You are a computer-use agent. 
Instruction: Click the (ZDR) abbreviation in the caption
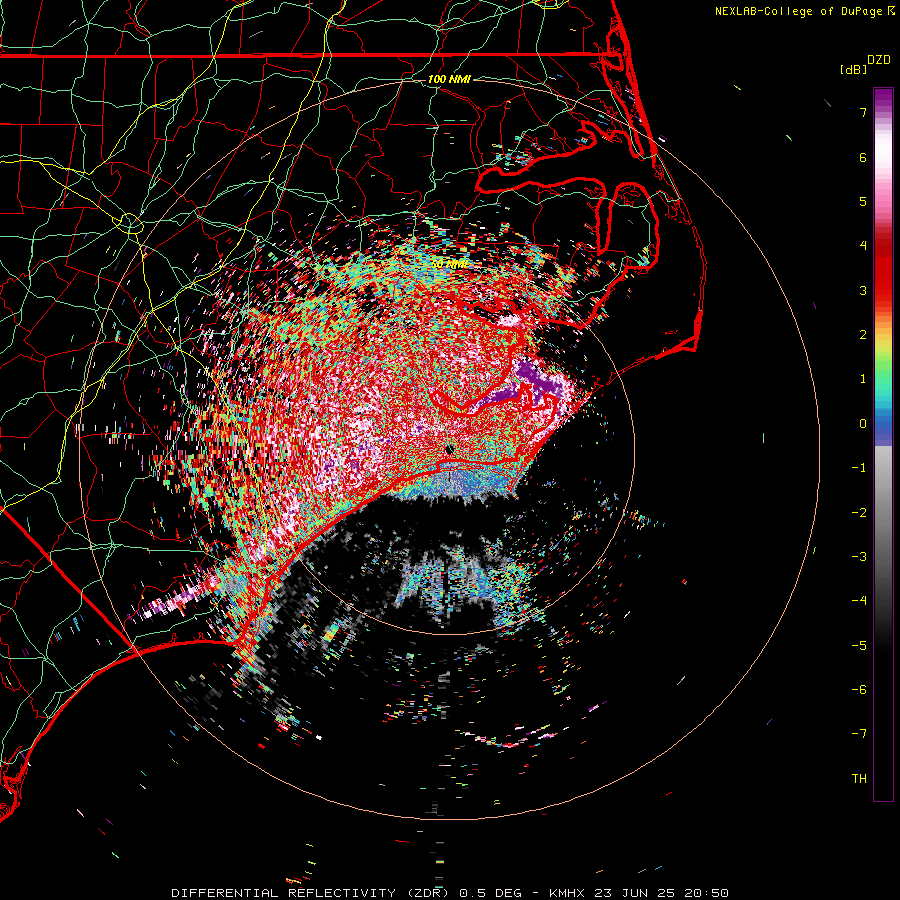(429, 893)
